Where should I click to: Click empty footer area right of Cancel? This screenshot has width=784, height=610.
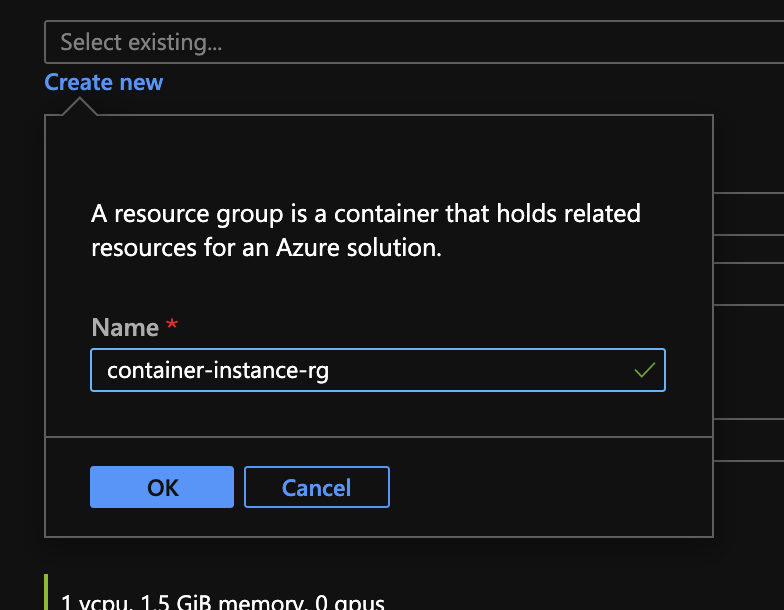(550, 487)
